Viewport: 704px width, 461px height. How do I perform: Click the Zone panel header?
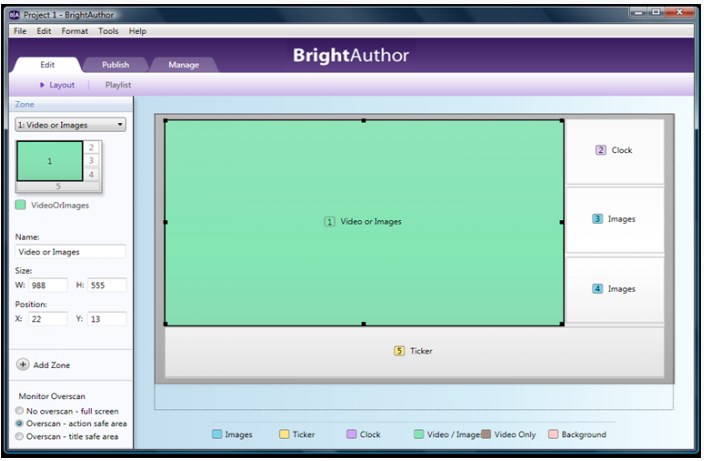coord(70,104)
